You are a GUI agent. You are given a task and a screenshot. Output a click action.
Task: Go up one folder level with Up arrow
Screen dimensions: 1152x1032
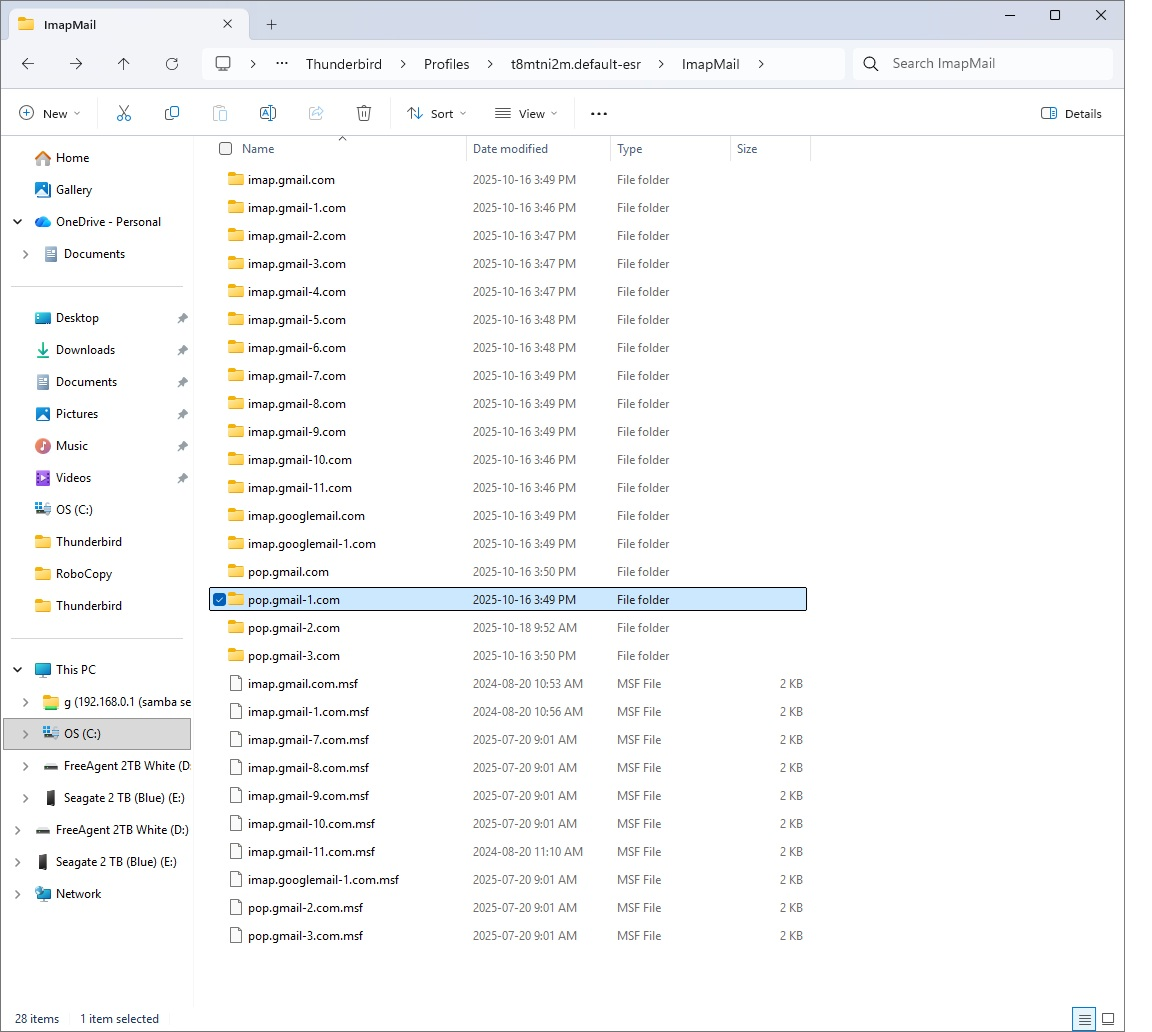124,63
